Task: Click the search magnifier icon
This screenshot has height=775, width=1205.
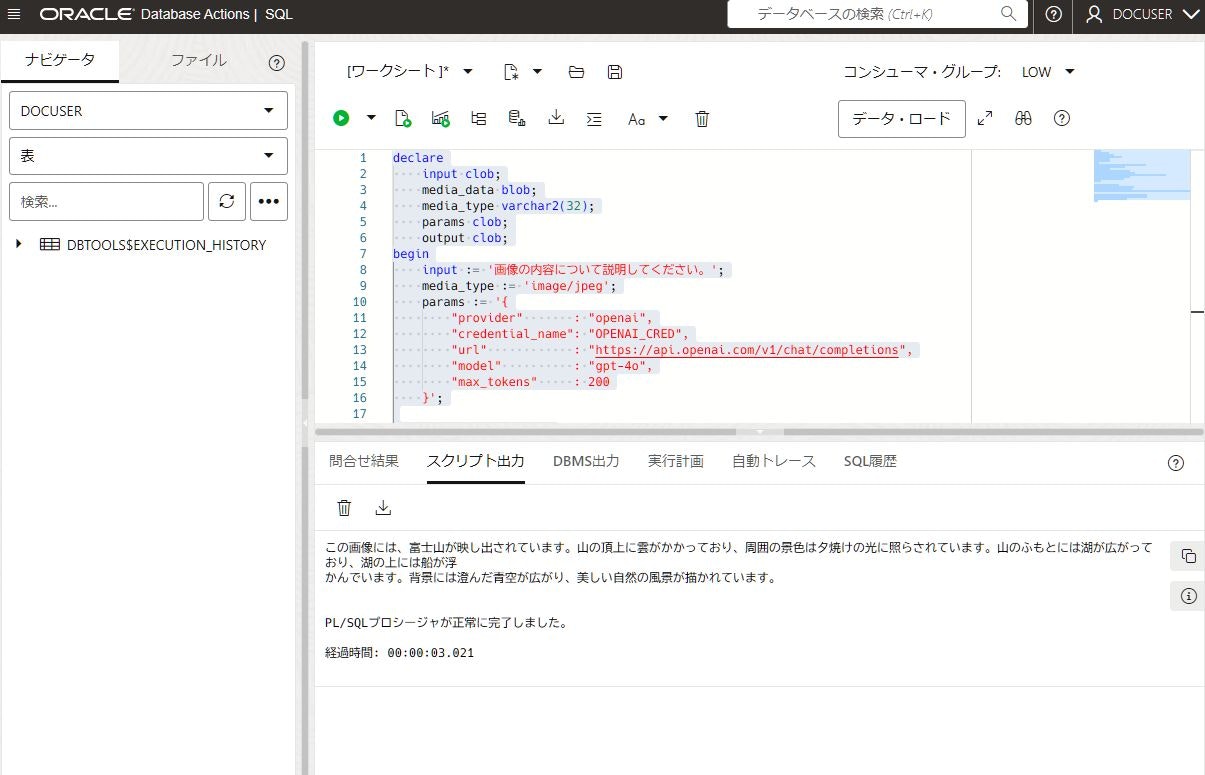Action: pyautogui.click(x=1008, y=14)
